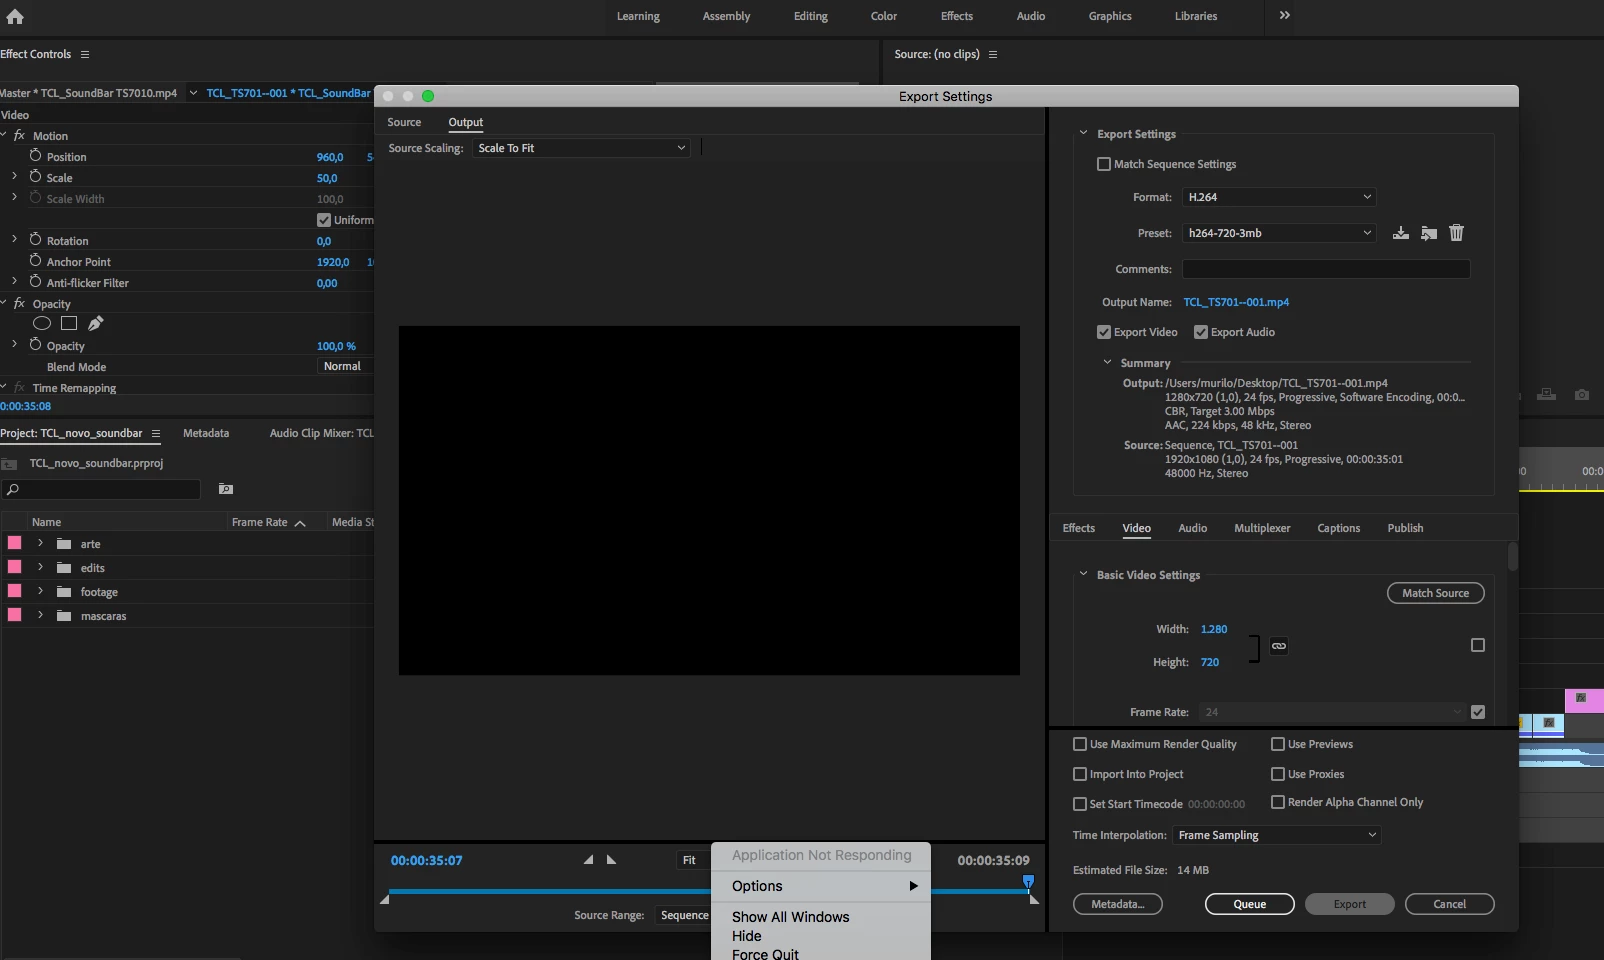This screenshot has width=1604, height=960.
Task: Create 4-point polygon mask under Opacity
Action: pyautogui.click(x=69, y=323)
